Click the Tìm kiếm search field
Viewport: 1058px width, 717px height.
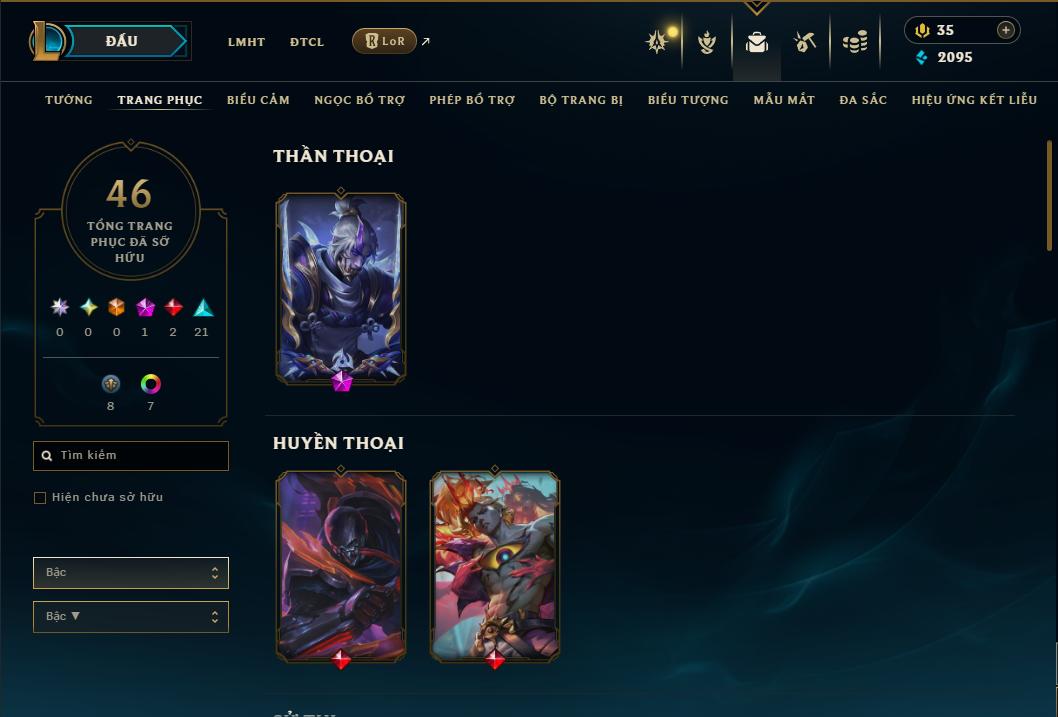tap(131, 456)
